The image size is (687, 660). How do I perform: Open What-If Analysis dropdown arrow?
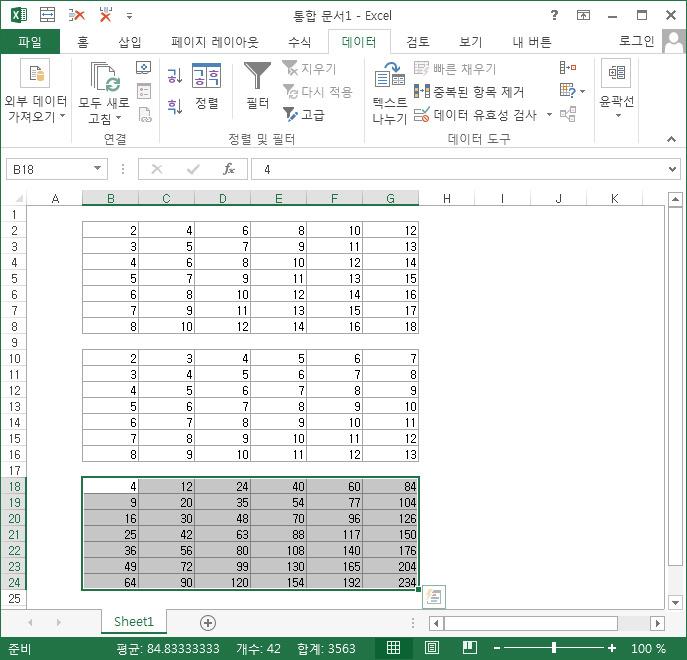(582, 91)
